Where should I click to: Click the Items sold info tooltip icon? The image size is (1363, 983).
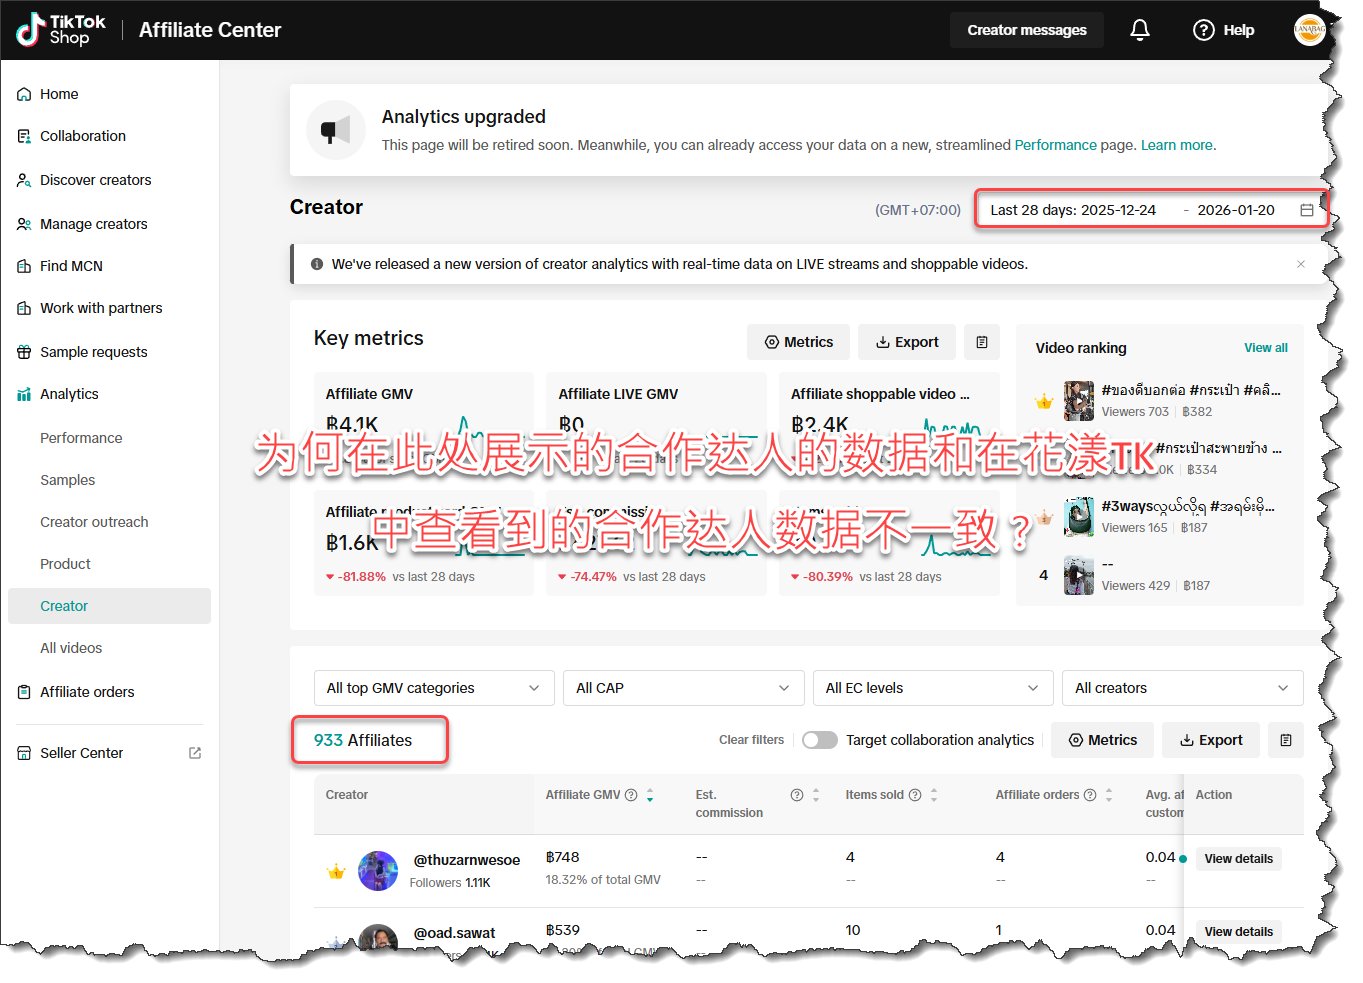[x=915, y=795]
